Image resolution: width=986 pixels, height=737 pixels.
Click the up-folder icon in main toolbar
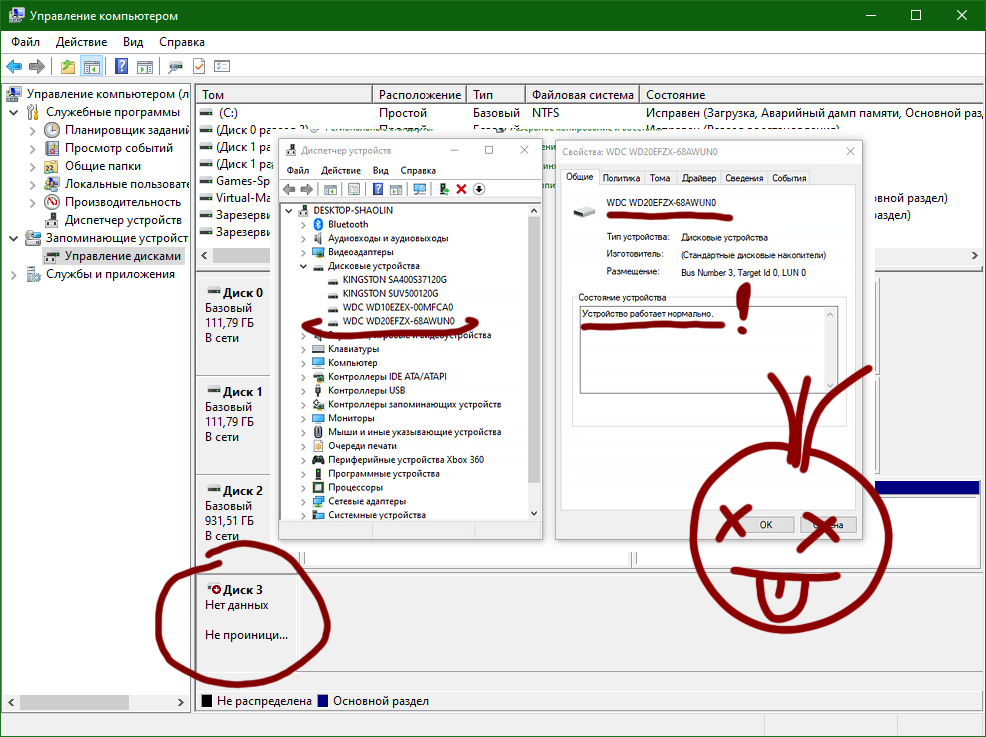point(67,66)
